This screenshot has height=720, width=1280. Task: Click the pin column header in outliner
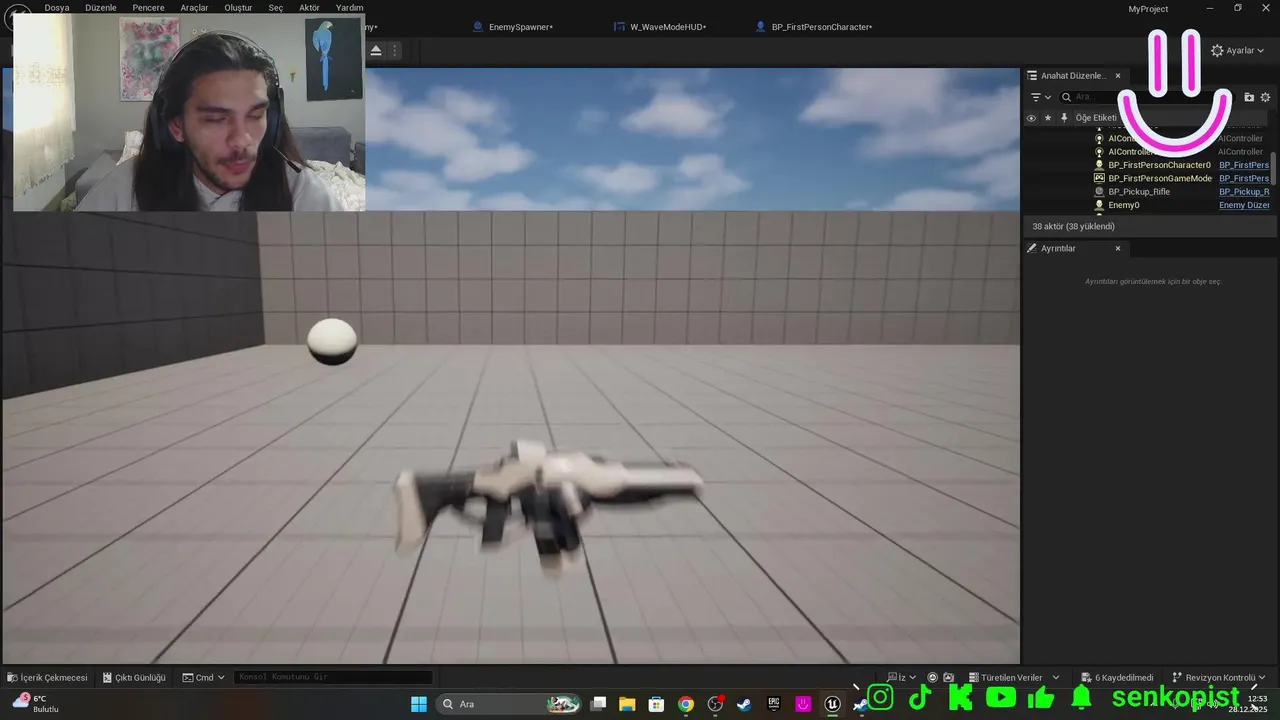[x=1064, y=117]
